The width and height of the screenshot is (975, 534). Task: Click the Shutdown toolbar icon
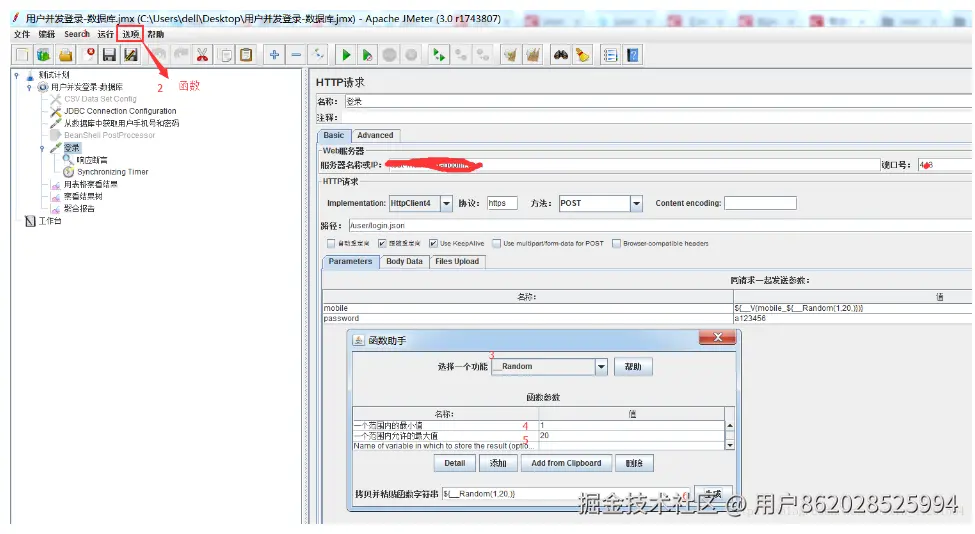[411, 55]
